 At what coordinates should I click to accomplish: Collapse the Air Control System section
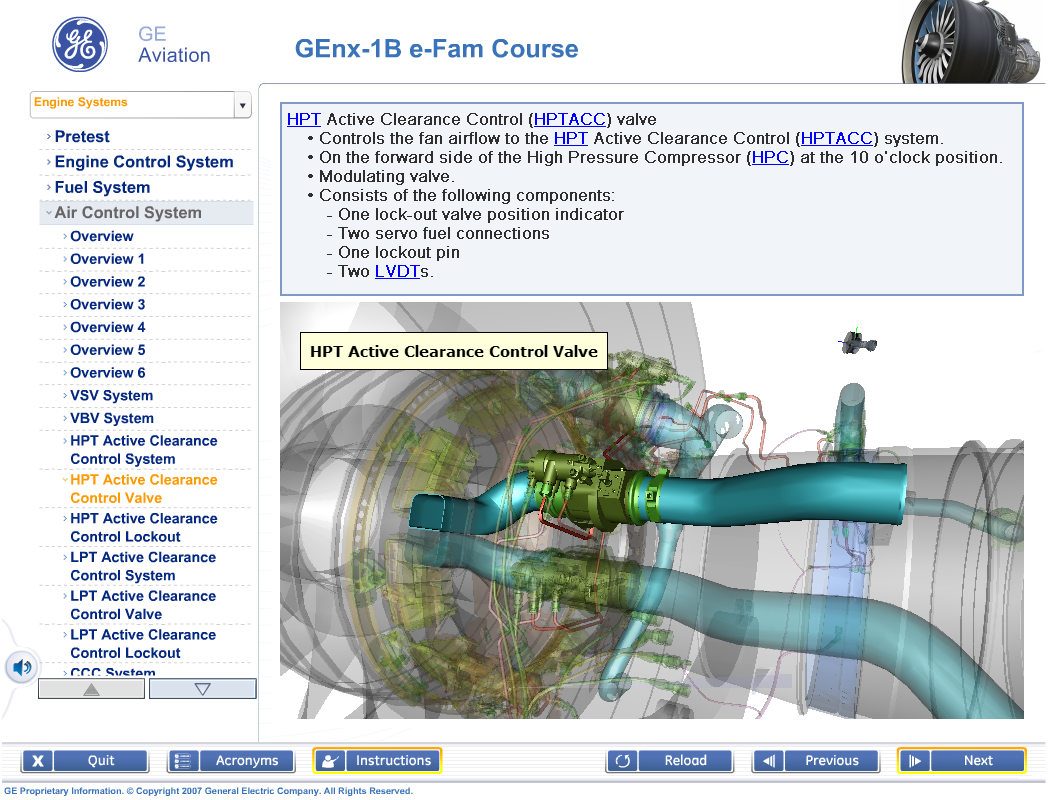coord(128,213)
